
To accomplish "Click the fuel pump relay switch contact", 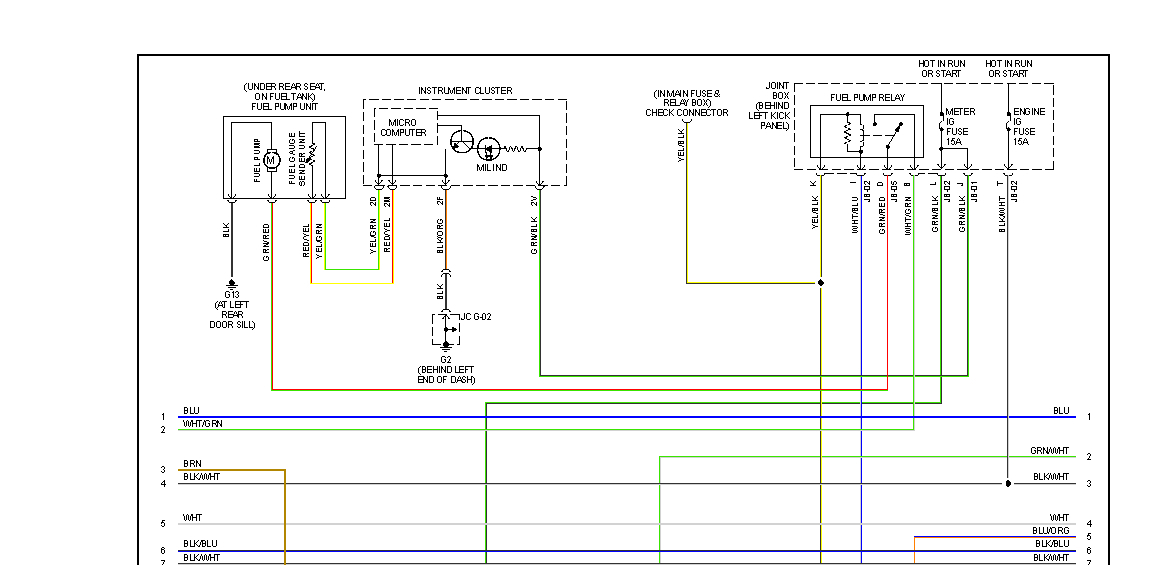I will pyautogui.click(x=893, y=135).
